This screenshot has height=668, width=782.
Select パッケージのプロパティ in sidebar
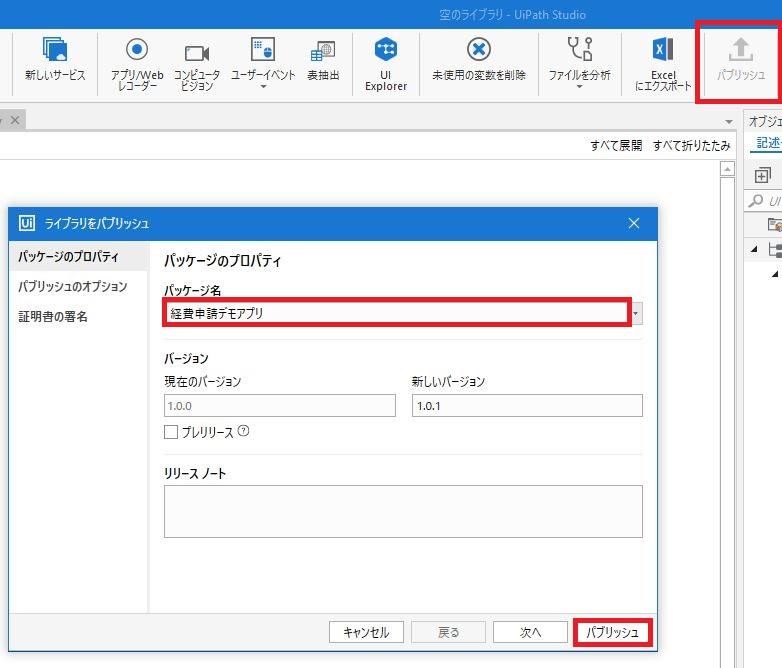coord(78,256)
